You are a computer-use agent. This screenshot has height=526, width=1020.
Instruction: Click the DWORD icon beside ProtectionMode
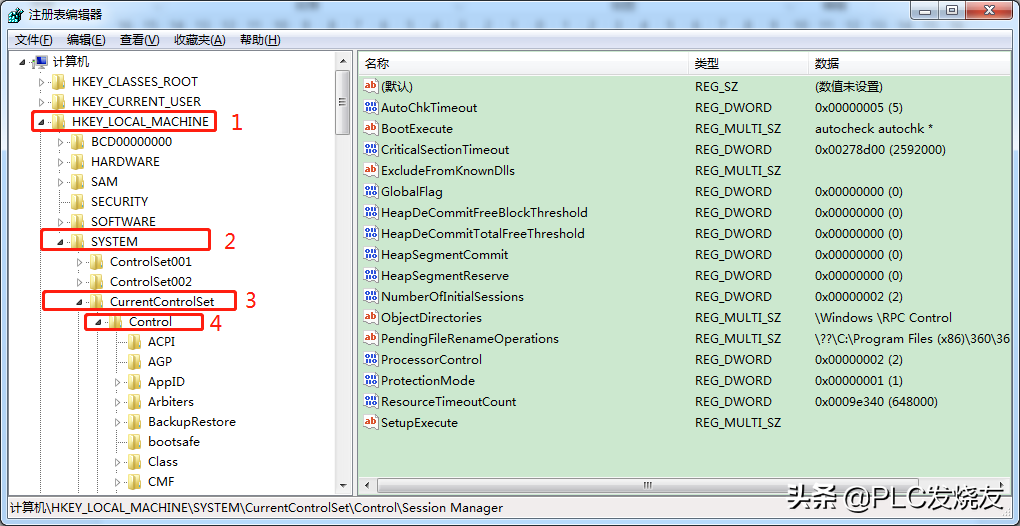371,380
